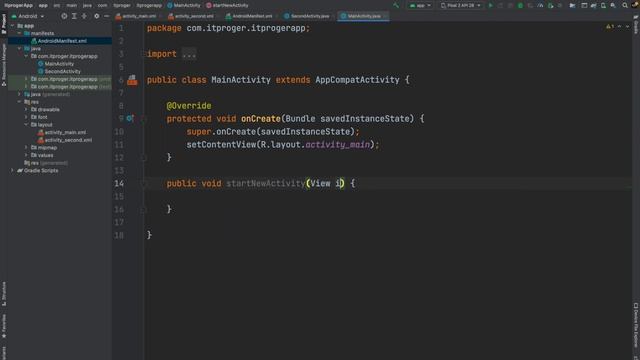
Task: Open activity_second.xml in project tree
Action: click(x=68, y=140)
